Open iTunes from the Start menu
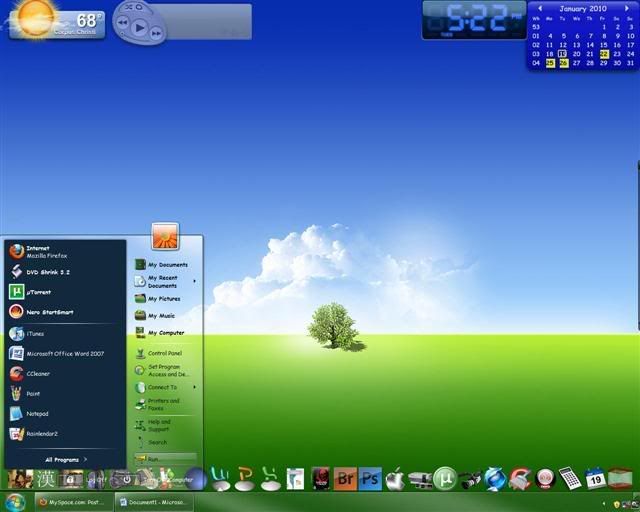640x512 pixels. [x=65, y=334]
